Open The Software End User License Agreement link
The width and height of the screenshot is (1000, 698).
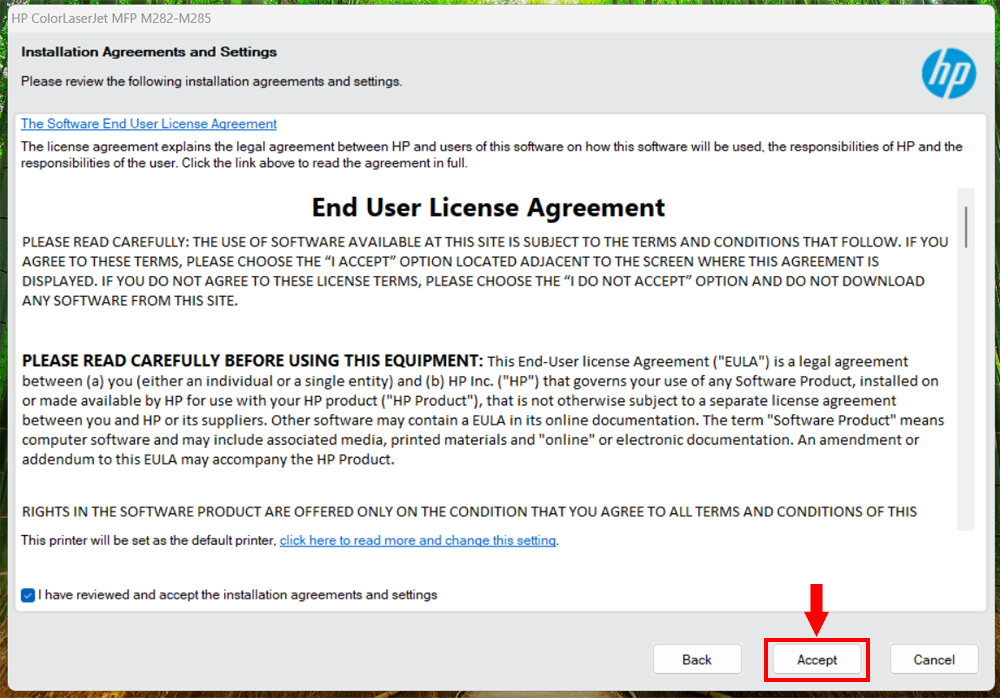pyautogui.click(x=149, y=124)
